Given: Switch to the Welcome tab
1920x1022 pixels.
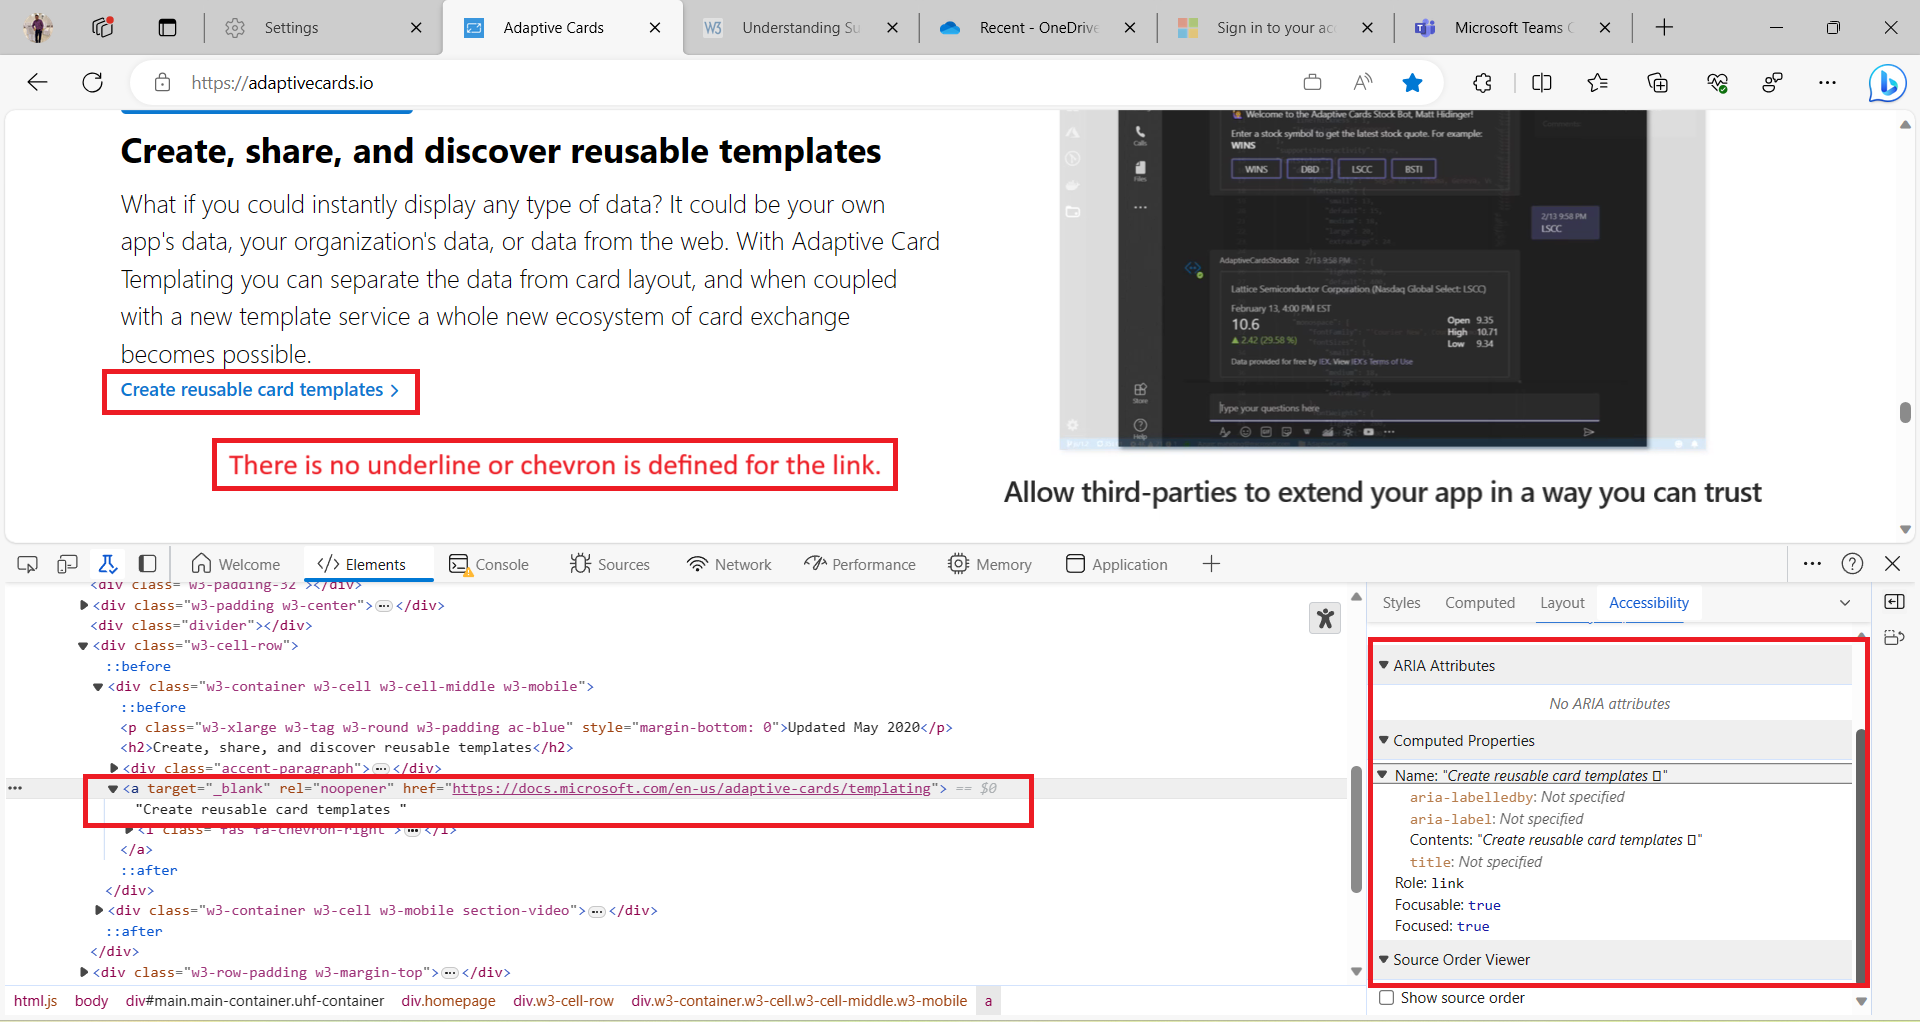Looking at the screenshot, I should click(236, 564).
